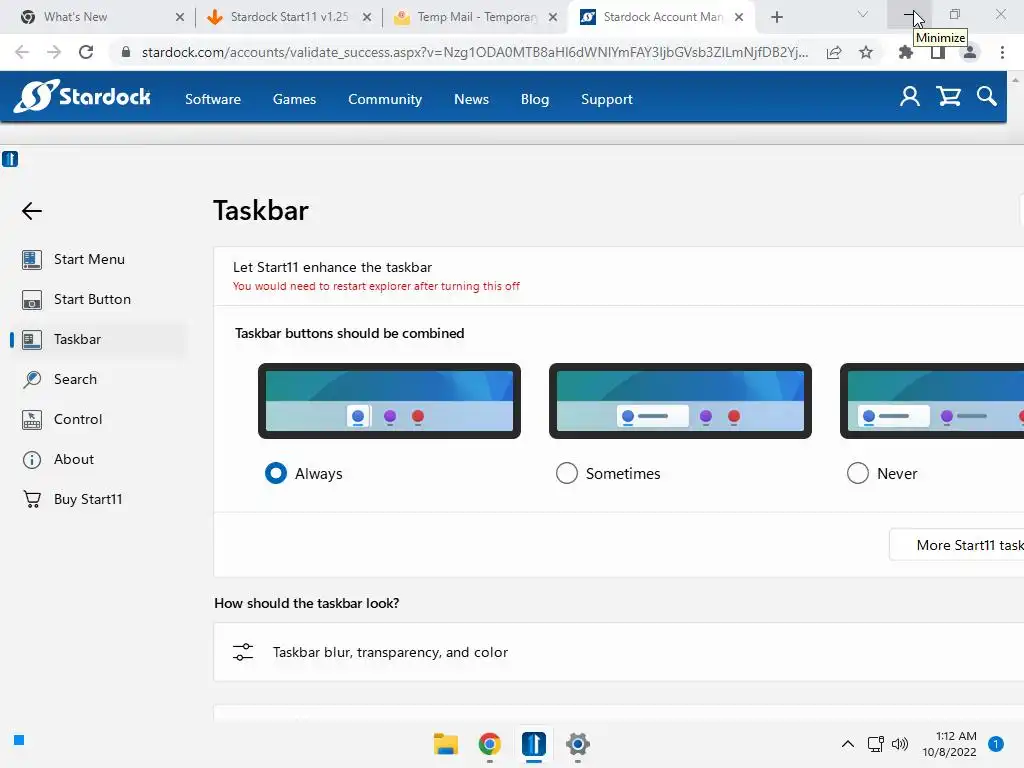This screenshot has height=768, width=1024.
Task: Bookmark this page with the star
Action: (x=866, y=52)
